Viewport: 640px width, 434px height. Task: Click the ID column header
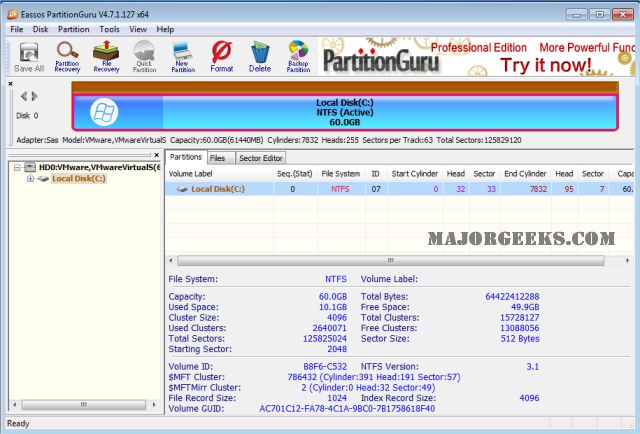[x=376, y=174]
